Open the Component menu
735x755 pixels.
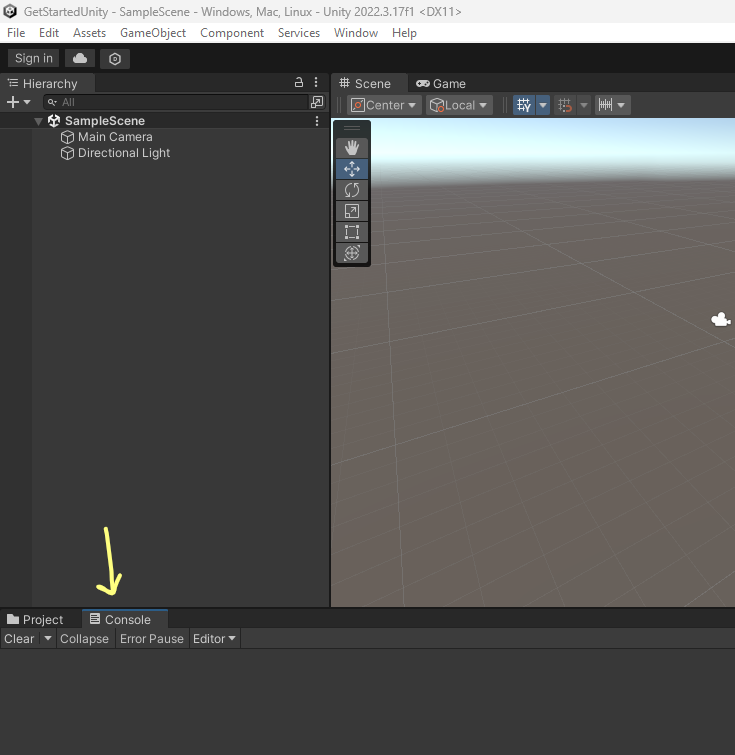coord(232,33)
